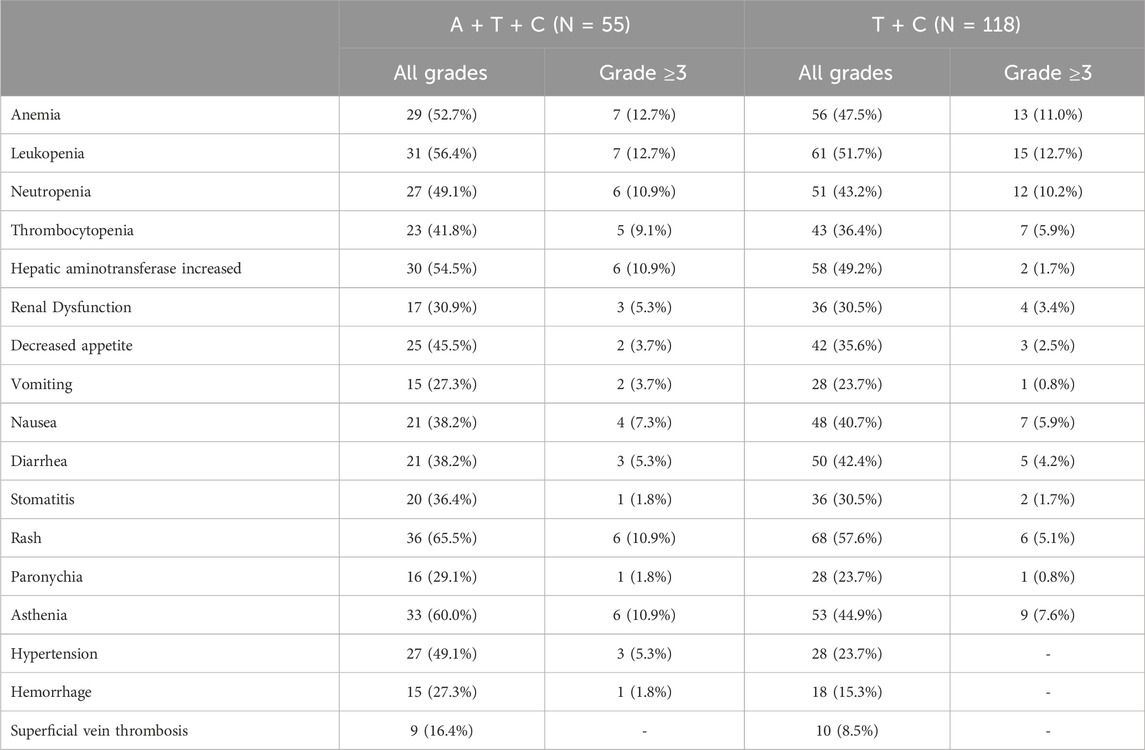This screenshot has height=750, width=1145.
Task: Click the Neutropenia row label
Action: (48, 192)
